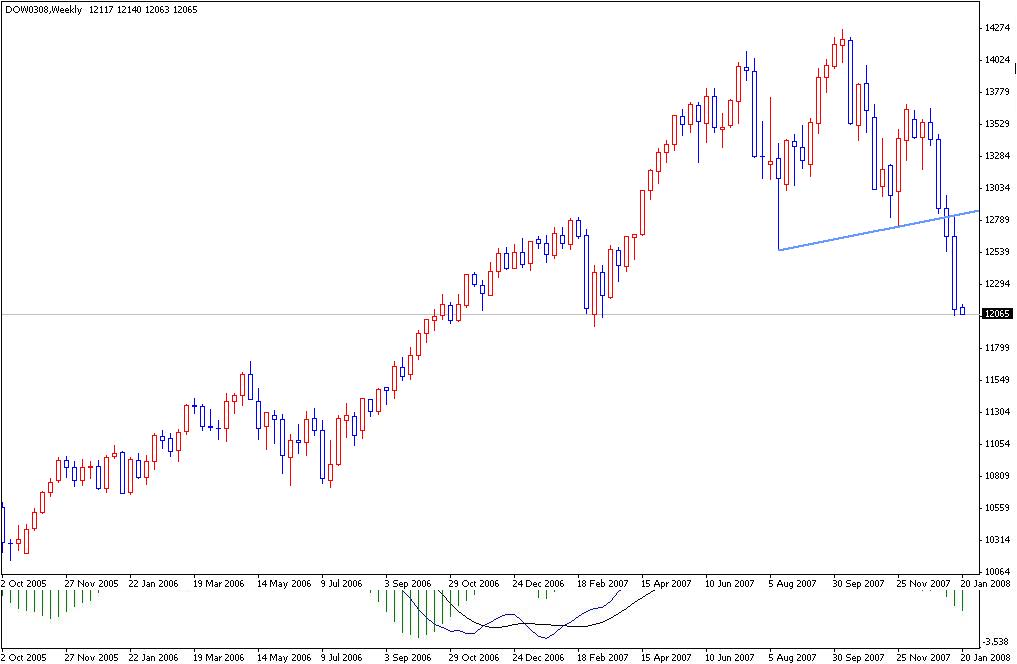1017x664 pixels.
Task: Click the DOW0308,Weekly chart title
Action: [x=43, y=10]
